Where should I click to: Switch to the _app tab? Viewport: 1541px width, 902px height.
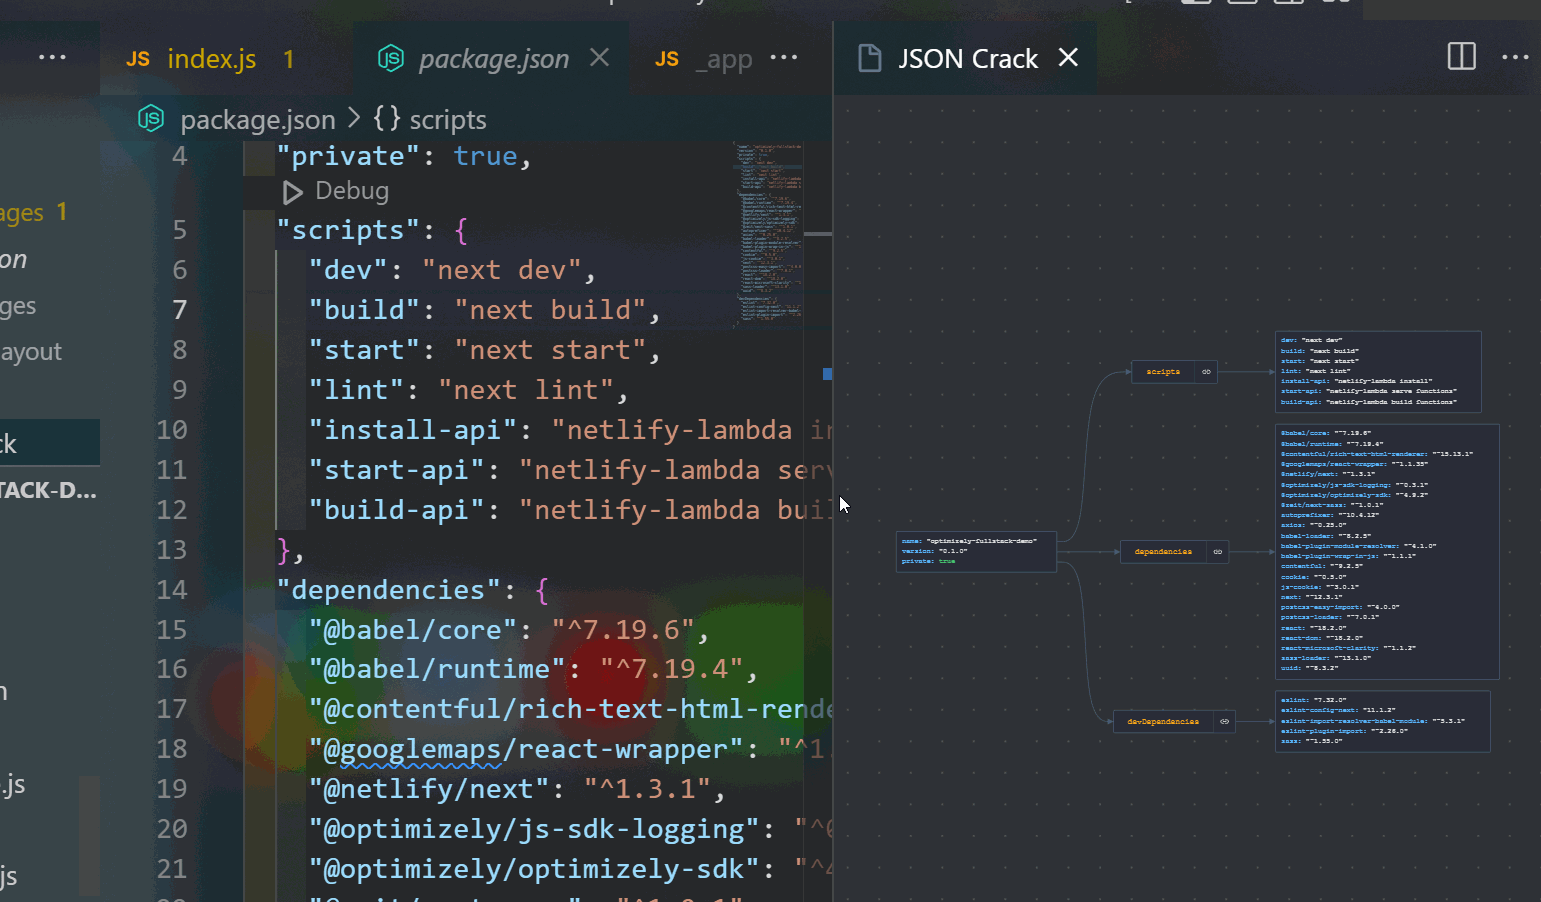(723, 59)
